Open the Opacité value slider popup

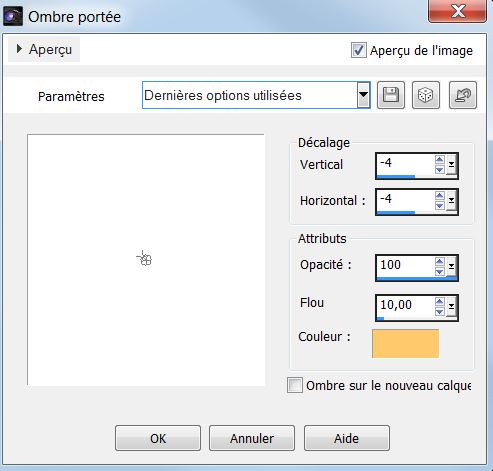pos(451,267)
